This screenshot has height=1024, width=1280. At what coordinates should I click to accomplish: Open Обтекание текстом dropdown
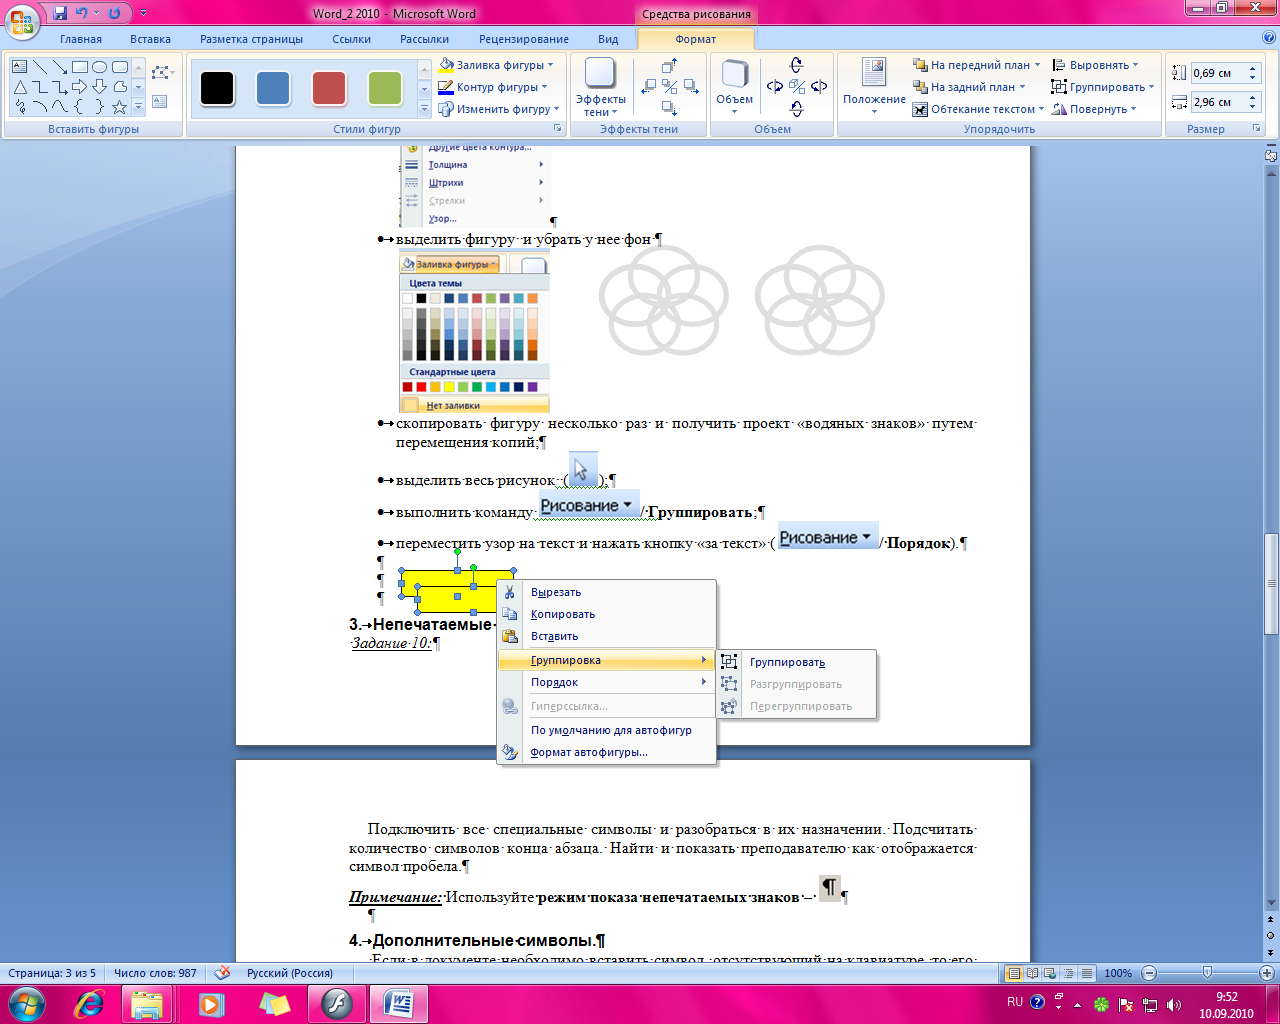[x=978, y=109]
